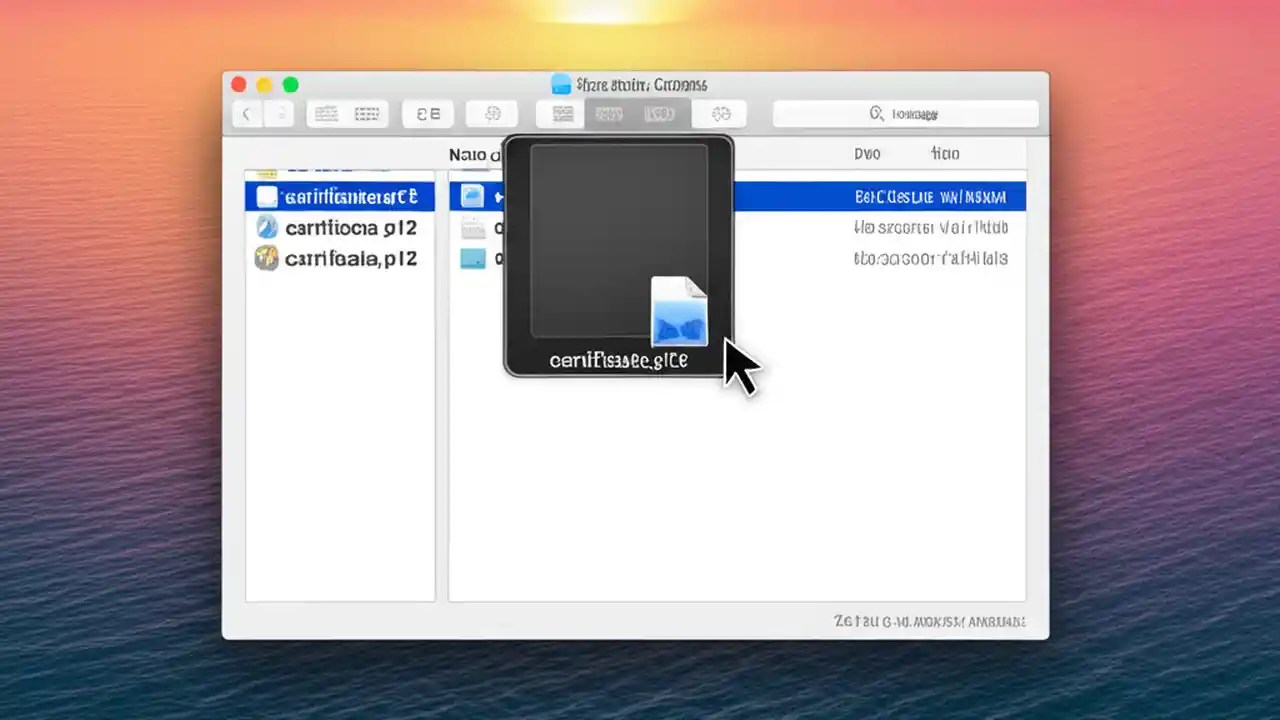This screenshot has width=1280, height=720.
Task: Click the back navigation arrow
Action: click(246, 113)
